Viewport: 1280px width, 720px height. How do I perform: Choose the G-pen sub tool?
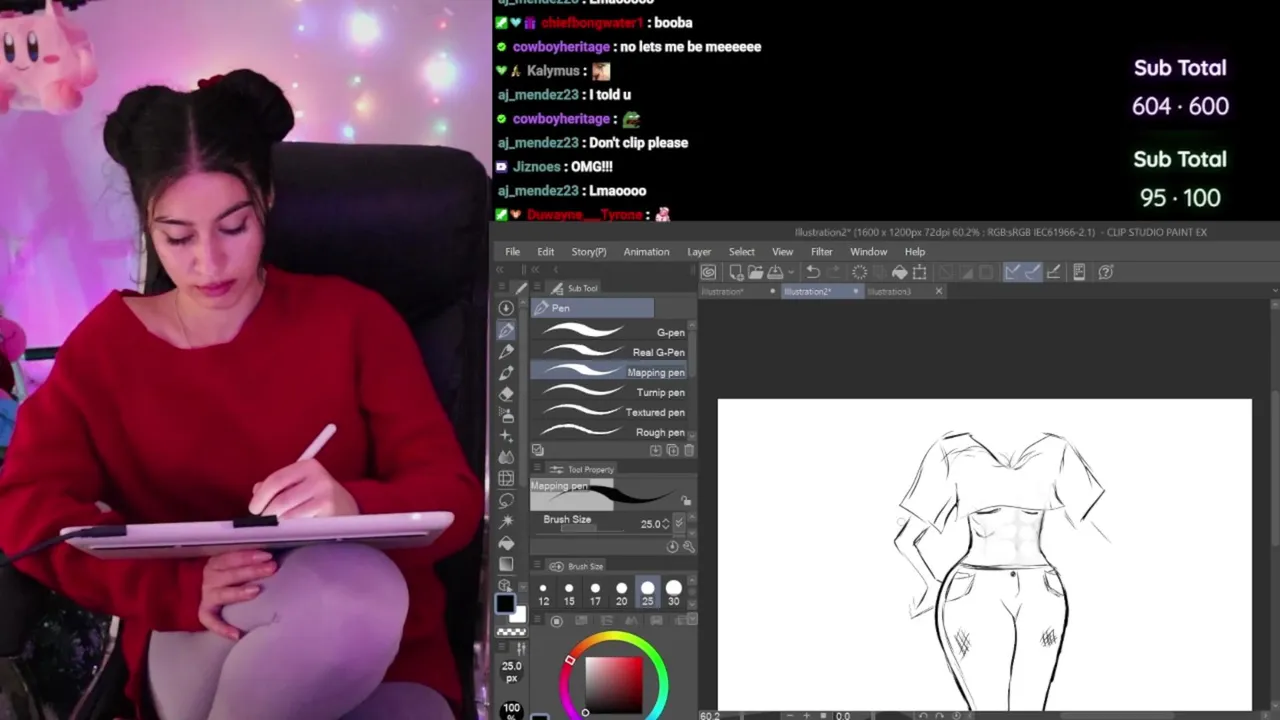[x=610, y=332]
